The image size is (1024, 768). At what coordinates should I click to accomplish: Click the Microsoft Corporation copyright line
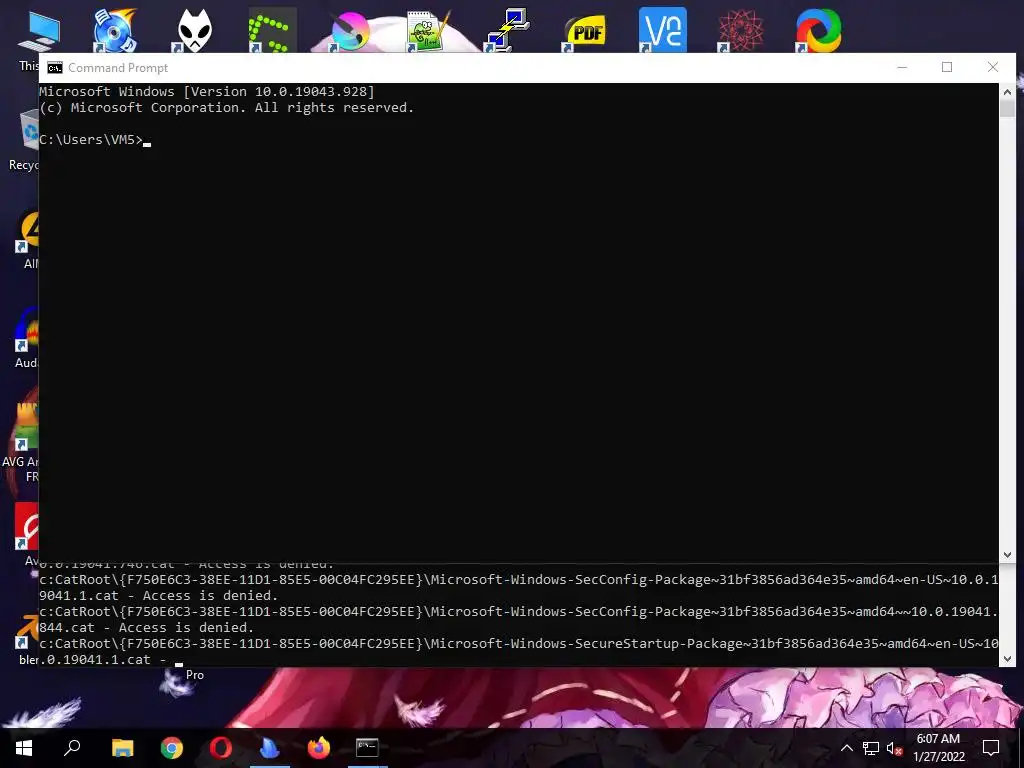[x=227, y=108]
